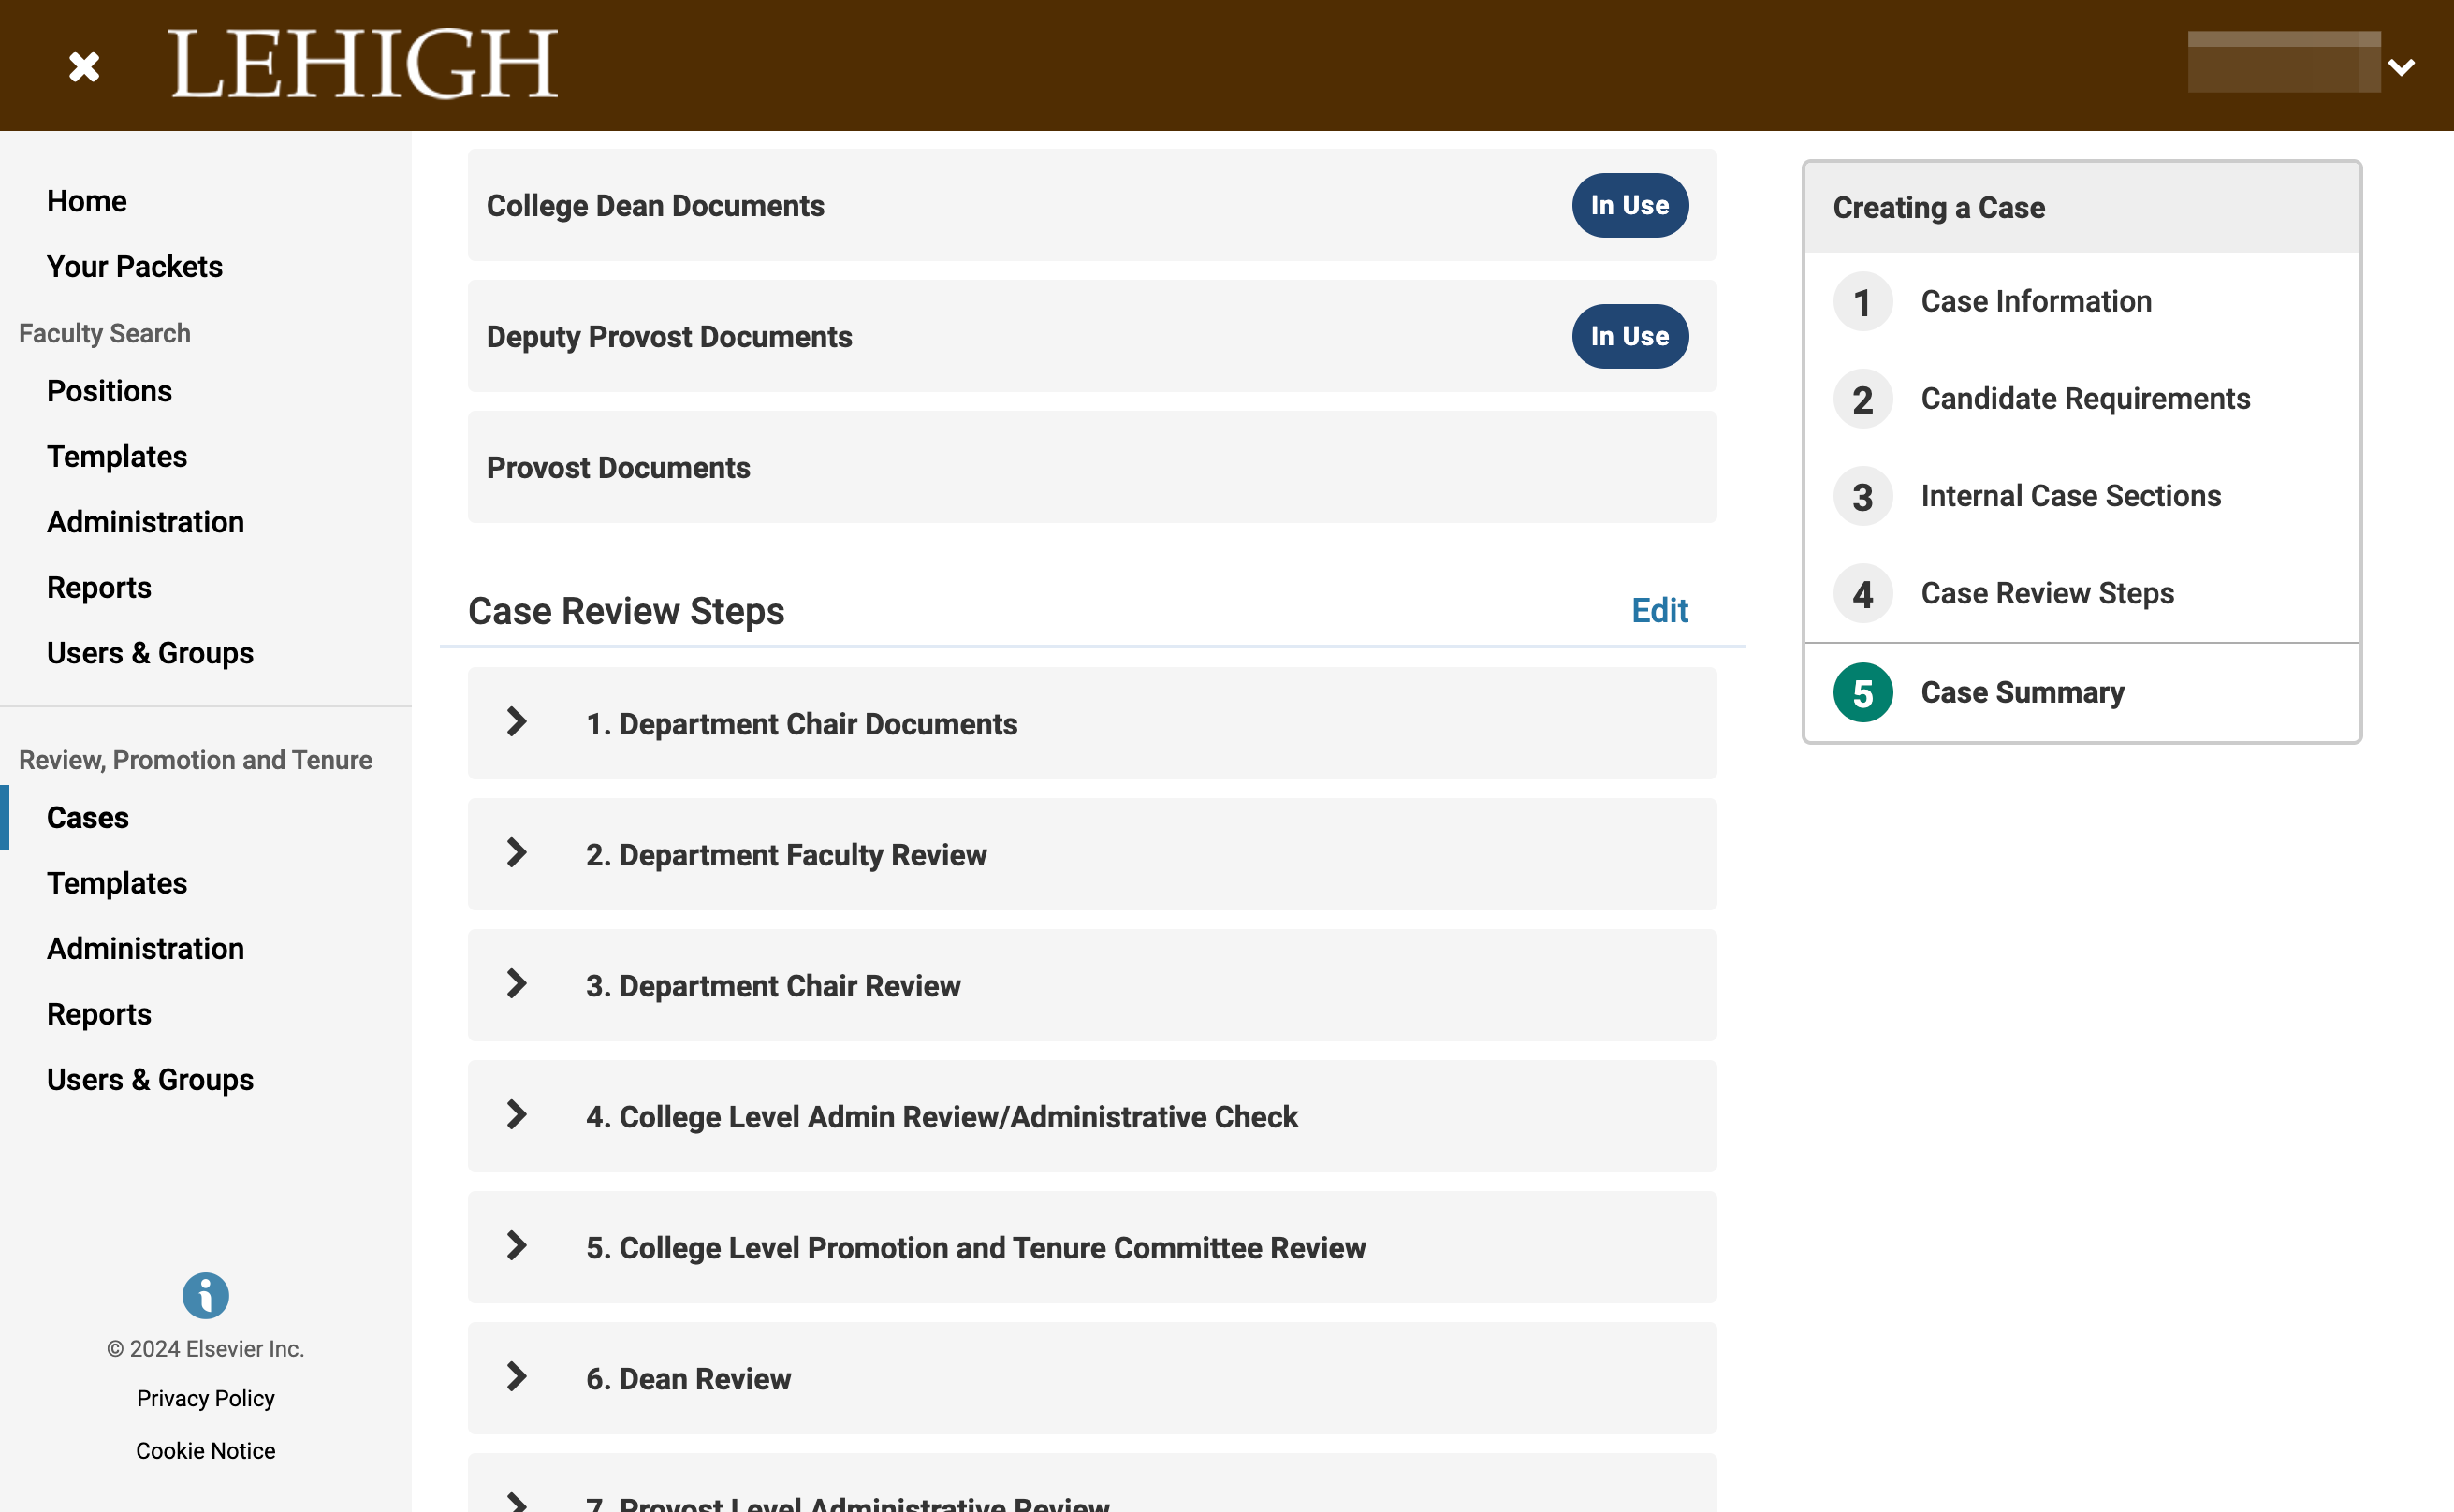Go to step 1 Case Information
The width and height of the screenshot is (2454, 1512).
tap(2035, 301)
